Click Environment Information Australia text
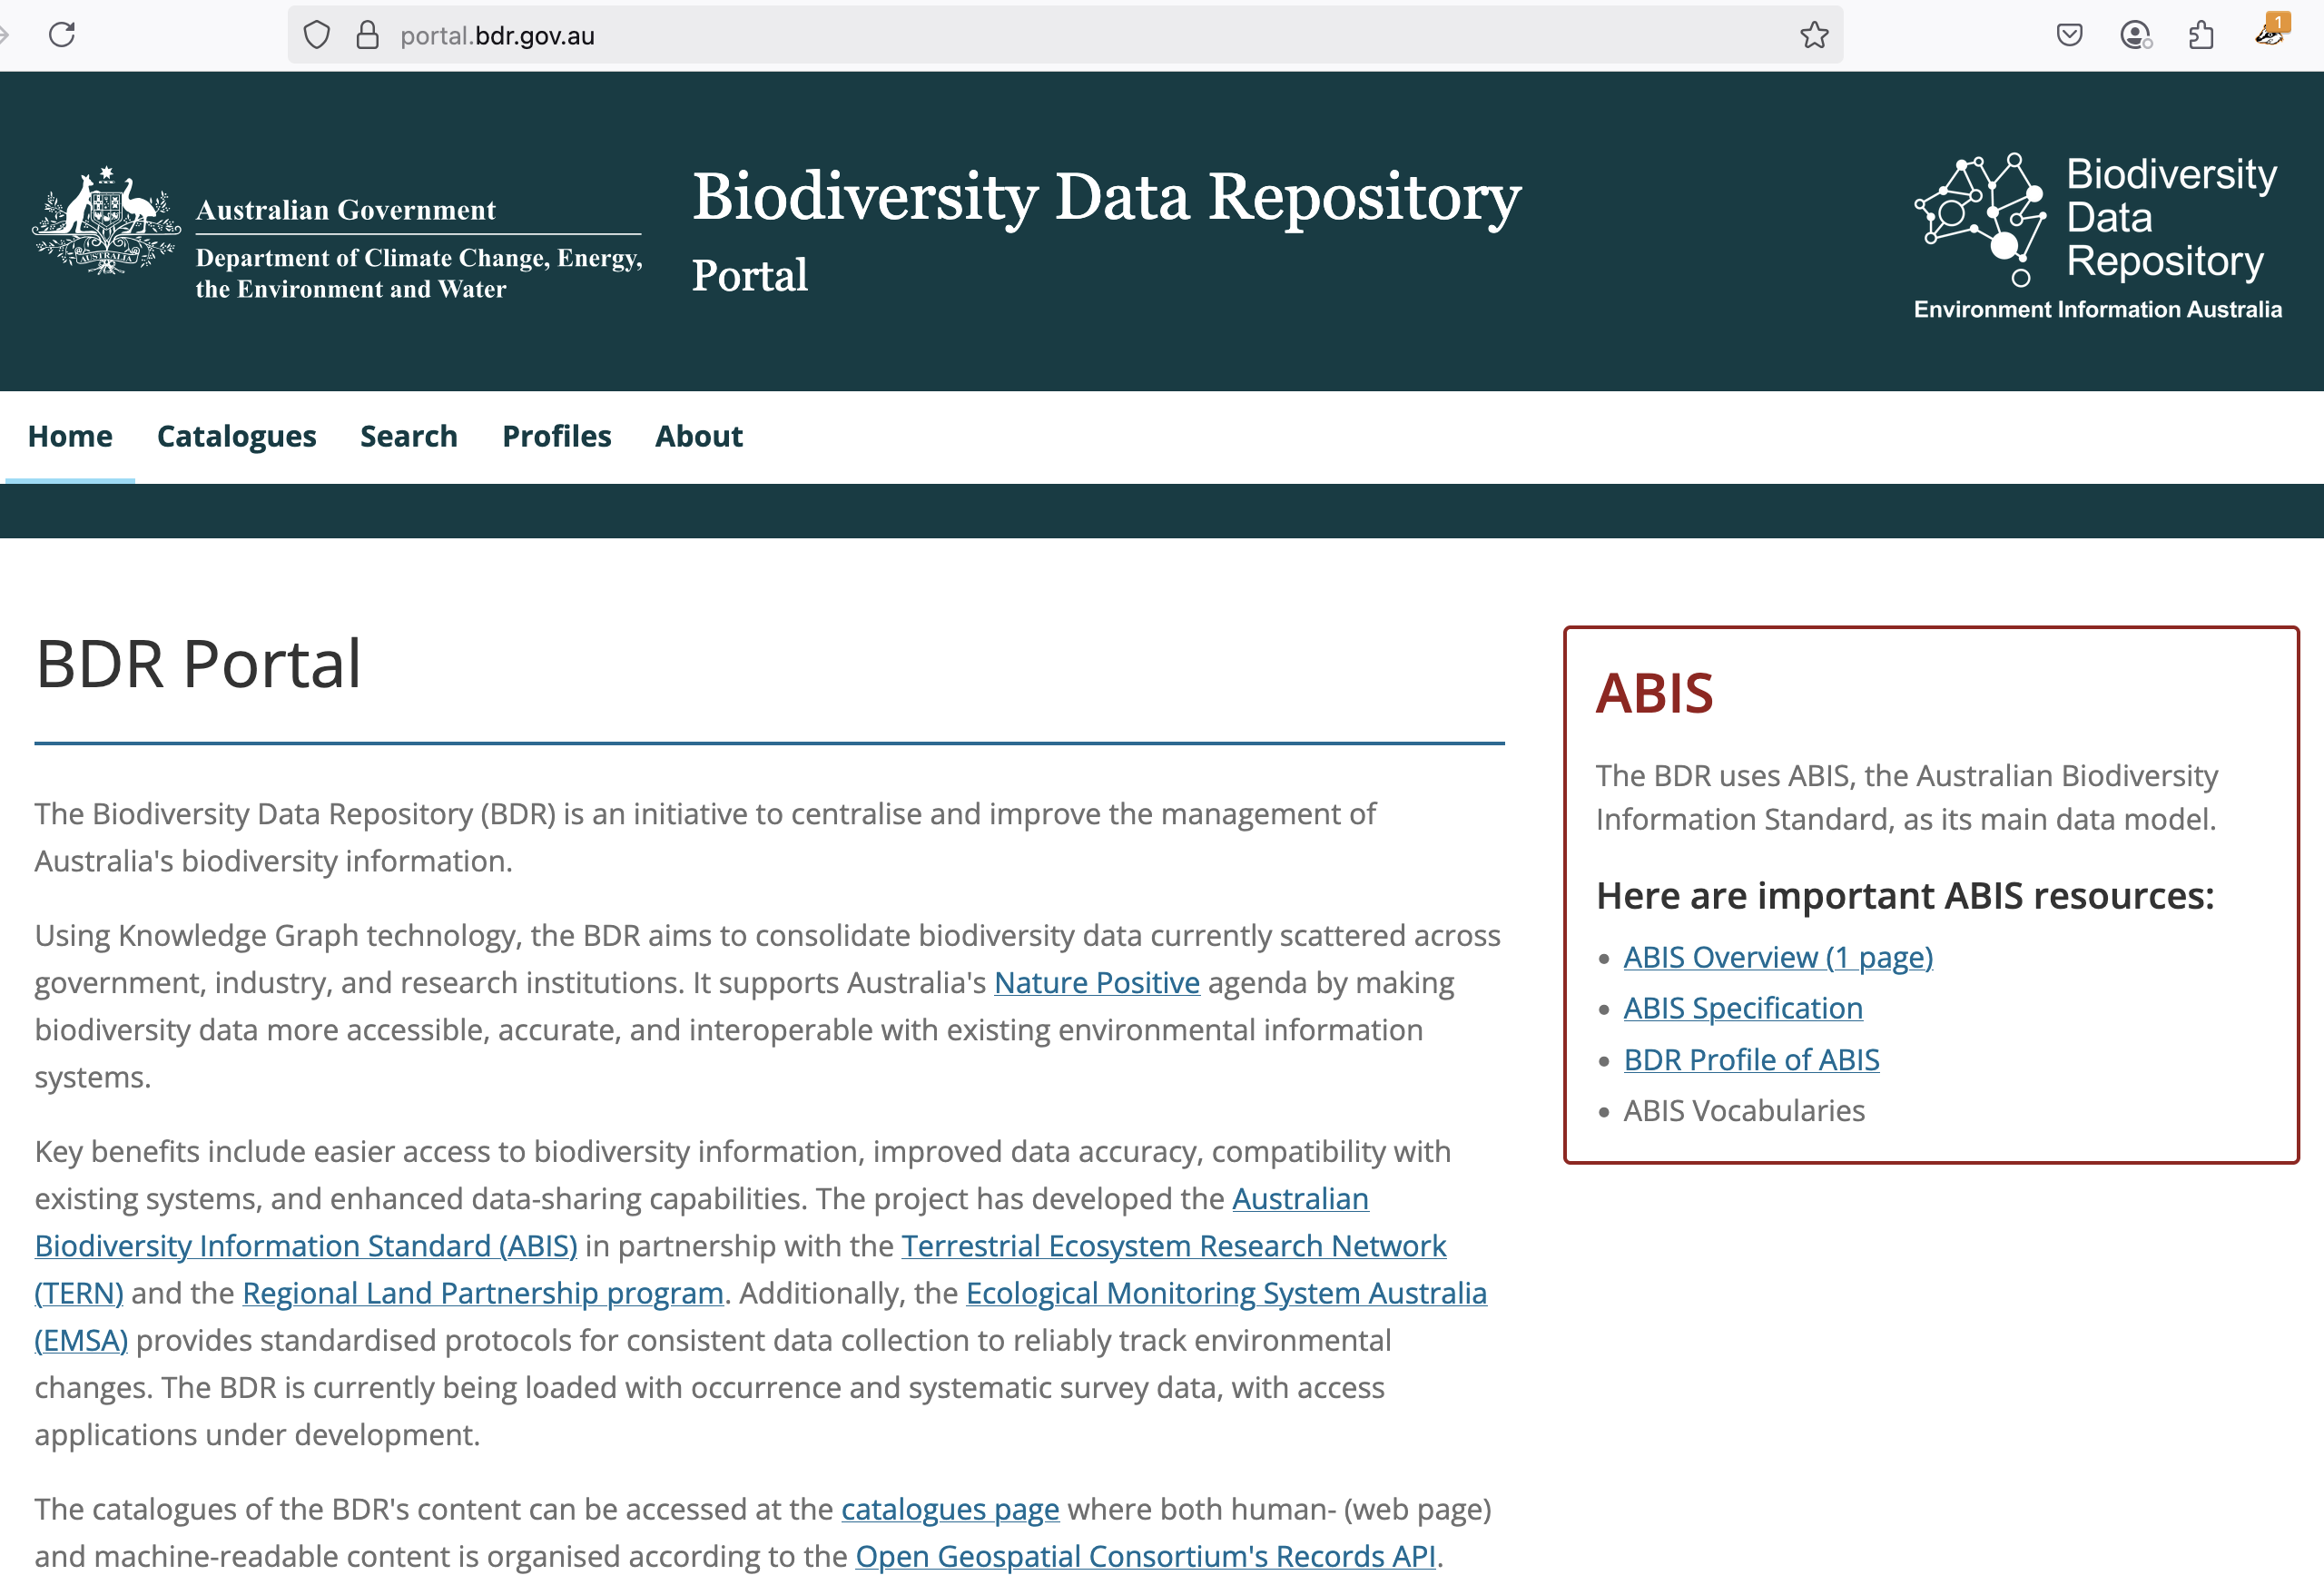This screenshot has width=2324, height=1585. coord(2097,309)
